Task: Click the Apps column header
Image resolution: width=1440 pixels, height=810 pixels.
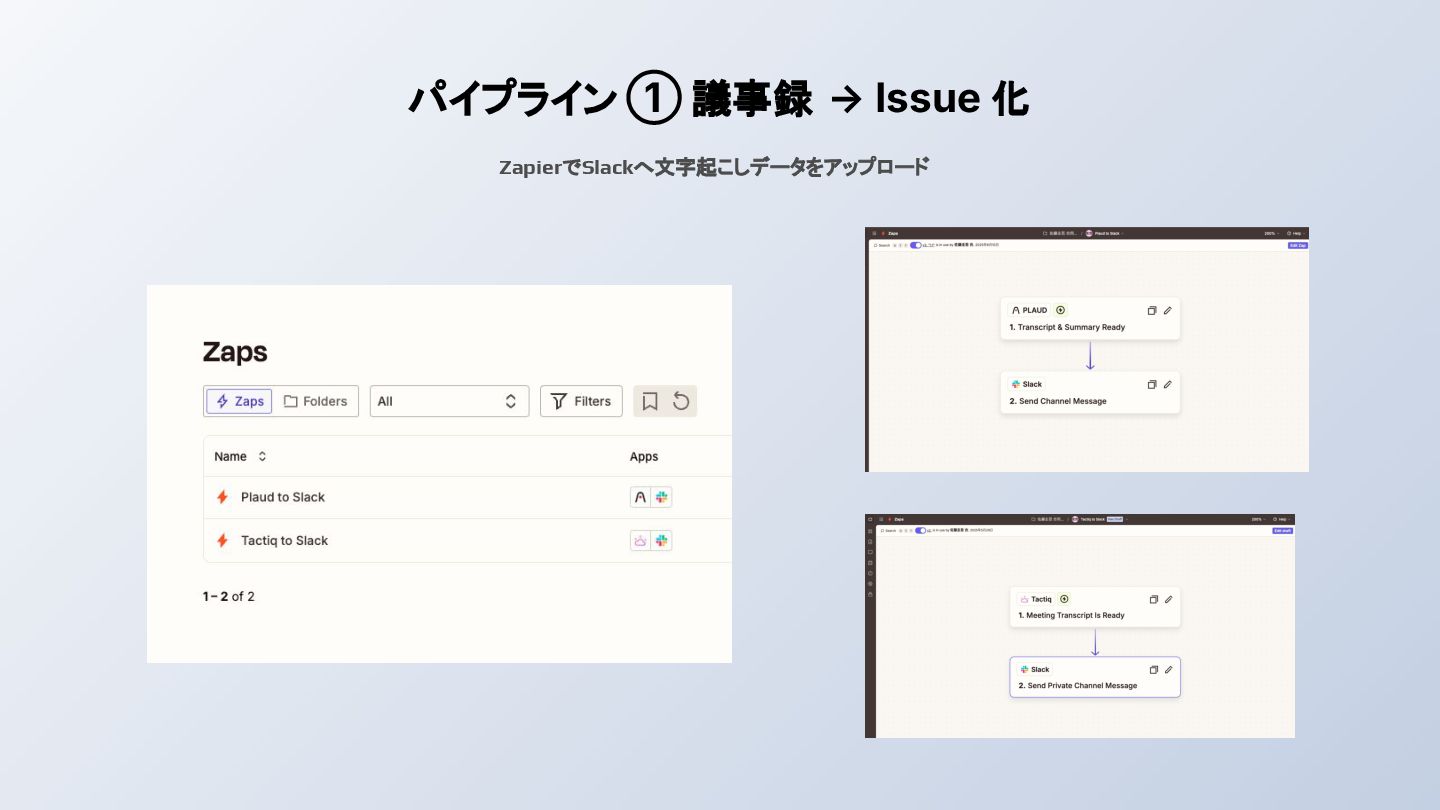Action: point(644,456)
